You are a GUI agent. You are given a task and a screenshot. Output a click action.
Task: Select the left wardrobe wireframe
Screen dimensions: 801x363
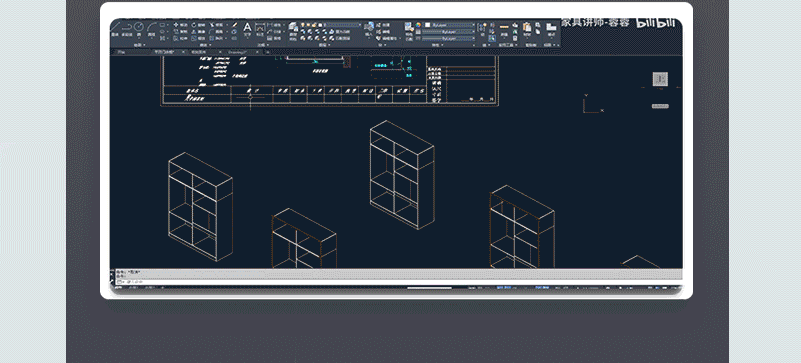click(x=200, y=207)
